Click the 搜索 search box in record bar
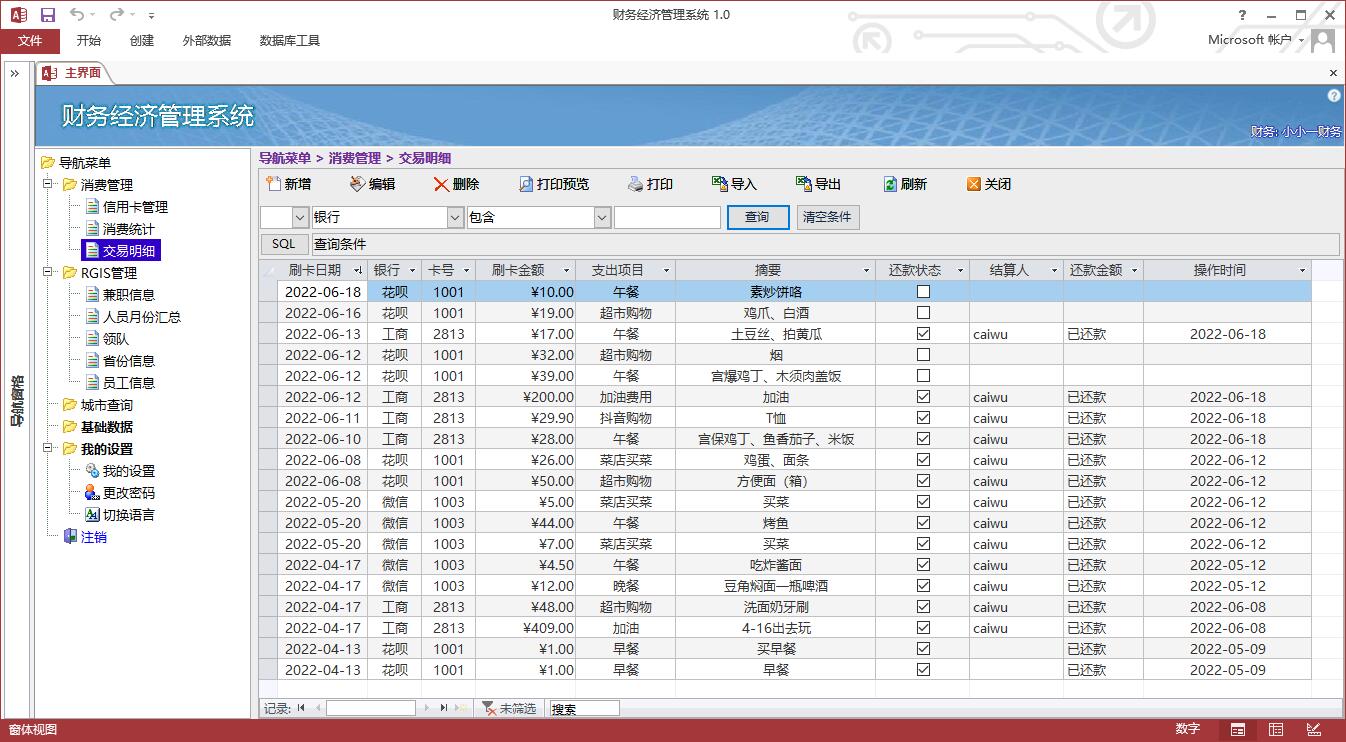The width and height of the screenshot is (1346, 742). pos(584,708)
